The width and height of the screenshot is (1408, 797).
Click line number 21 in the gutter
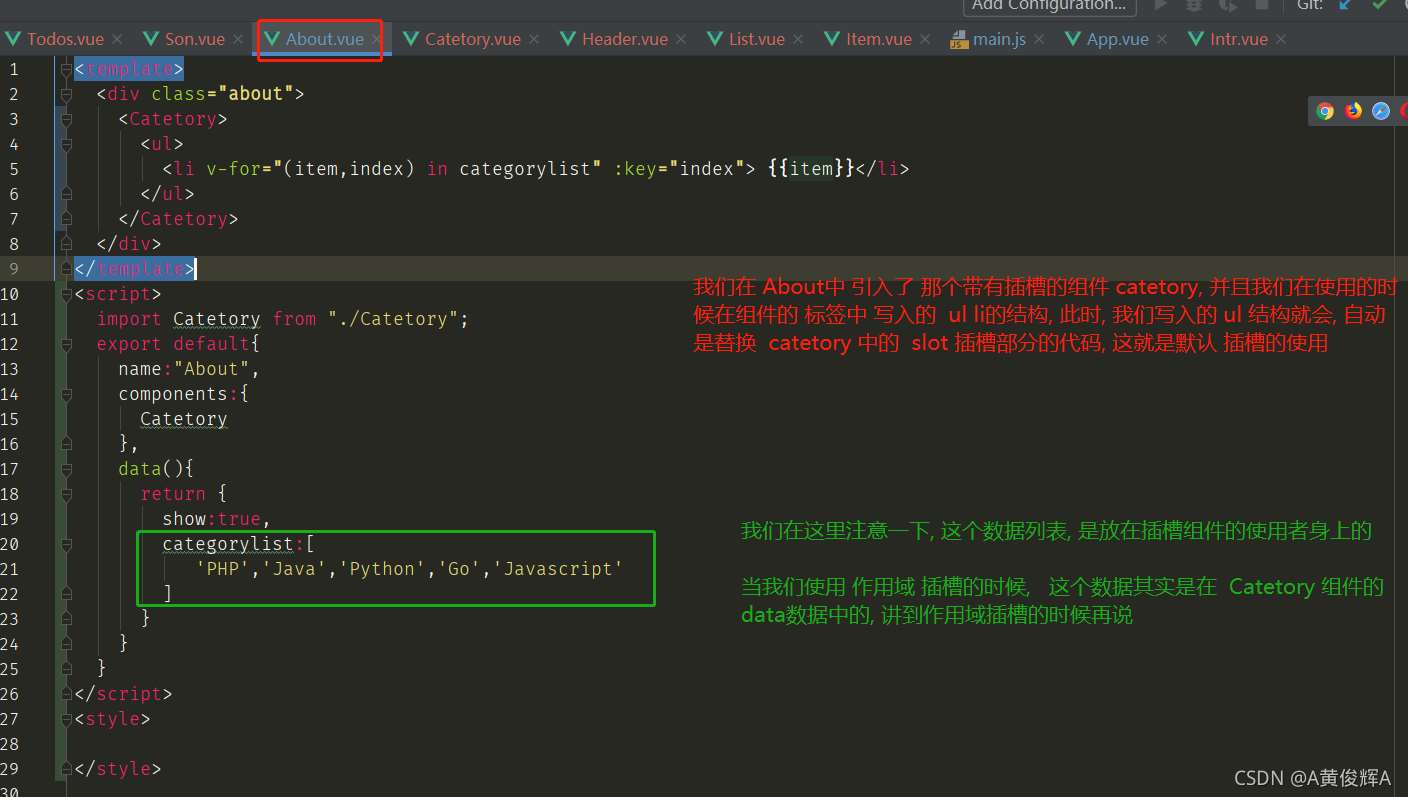coord(9,569)
